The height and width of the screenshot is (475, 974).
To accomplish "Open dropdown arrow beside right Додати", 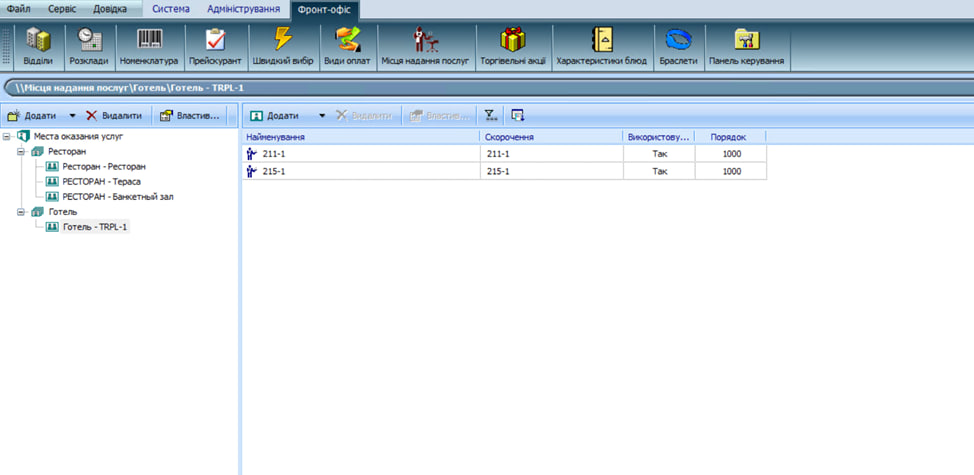I will pos(321,116).
